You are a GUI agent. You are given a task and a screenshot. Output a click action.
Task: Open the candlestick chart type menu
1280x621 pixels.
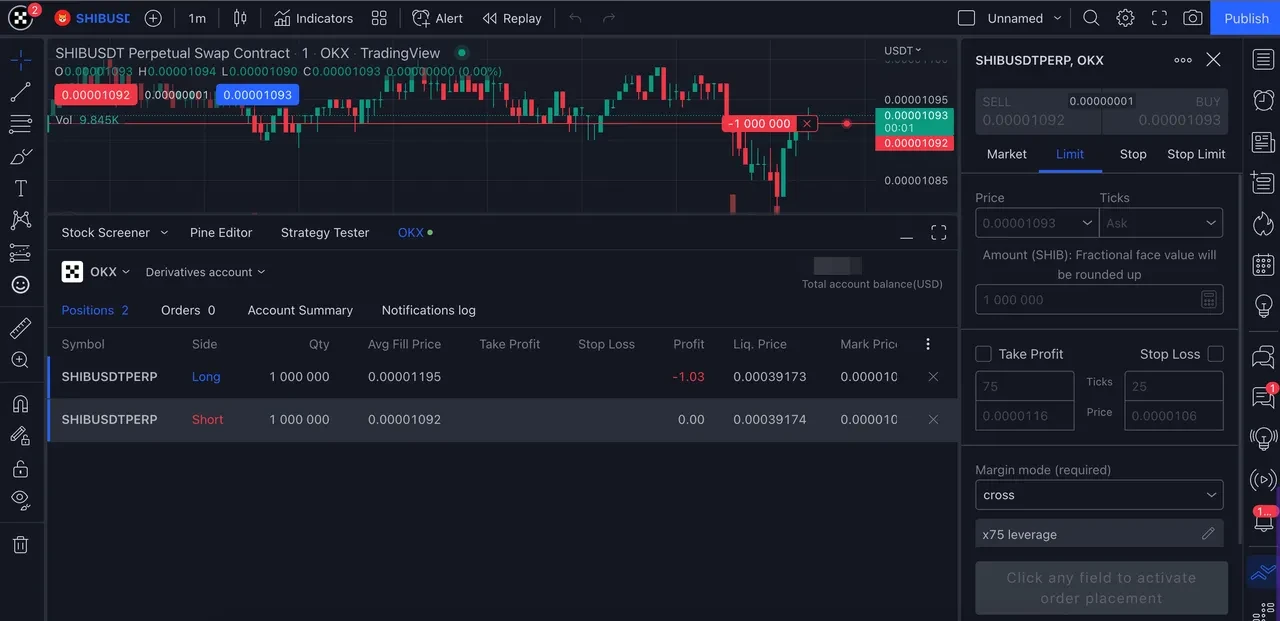pyautogui.click(x=240, y=18)
